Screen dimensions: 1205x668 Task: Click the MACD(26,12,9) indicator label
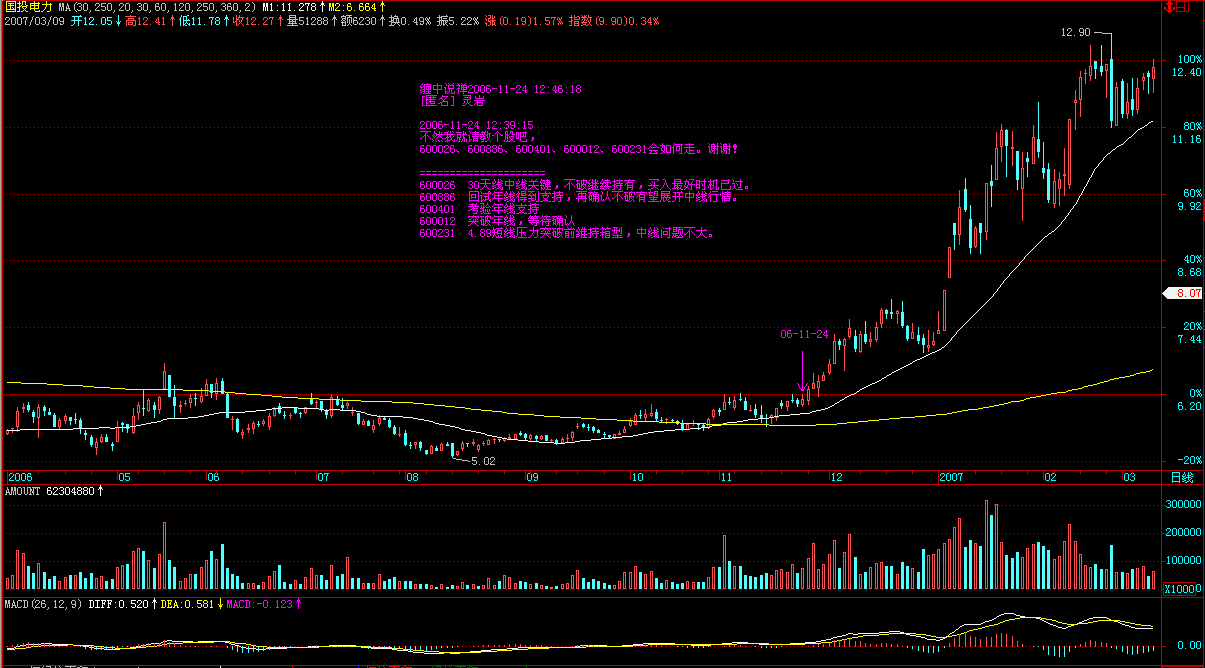43,604
